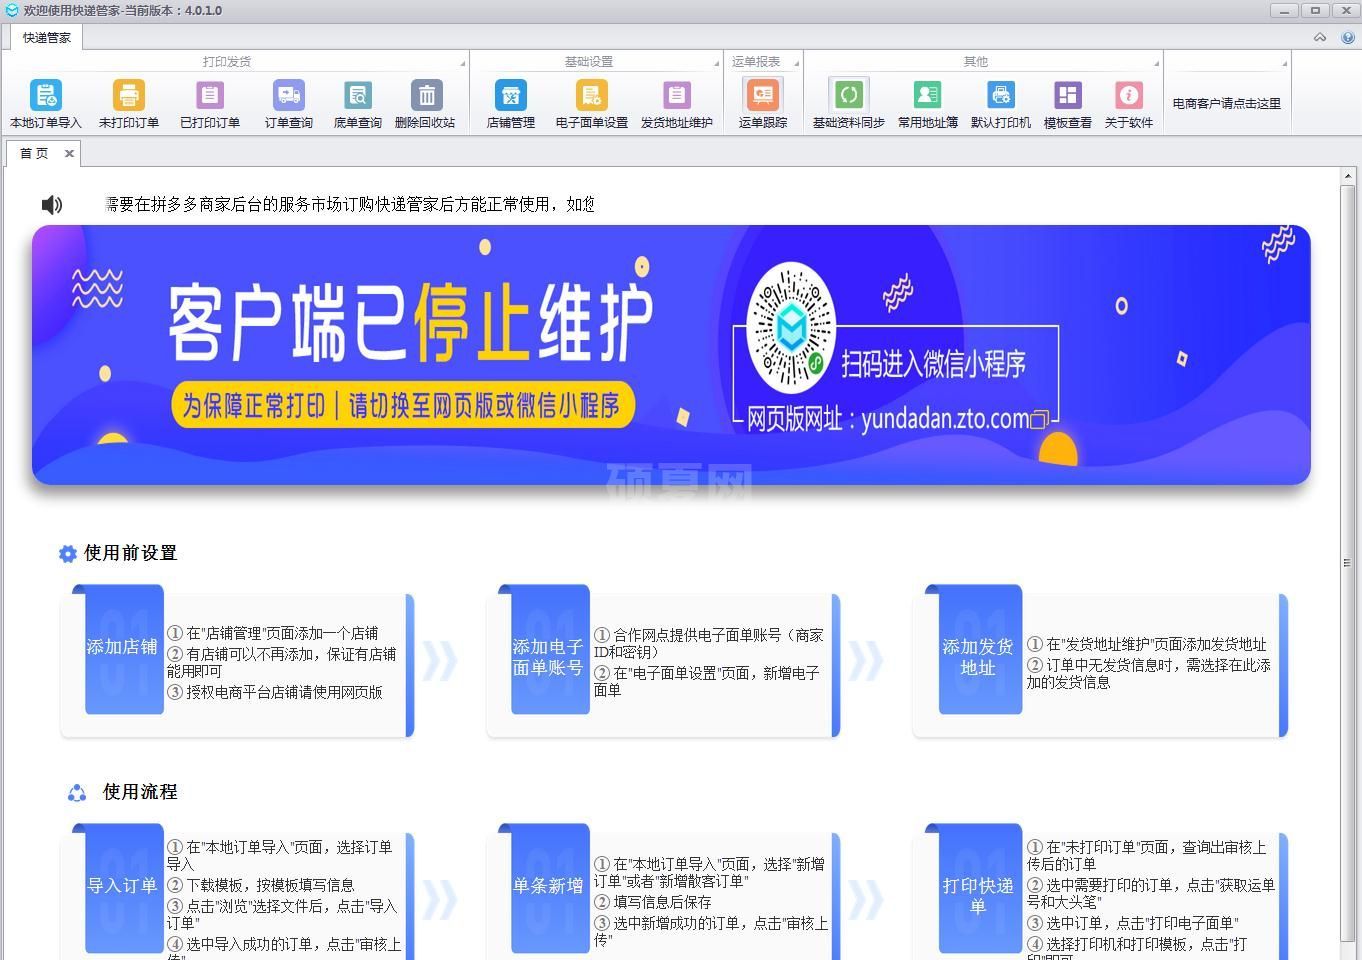Image resolution: width=1362 pixels, height=960 pixels.
Task: Click the speaker announcement icon
Action: pos(52,205)
